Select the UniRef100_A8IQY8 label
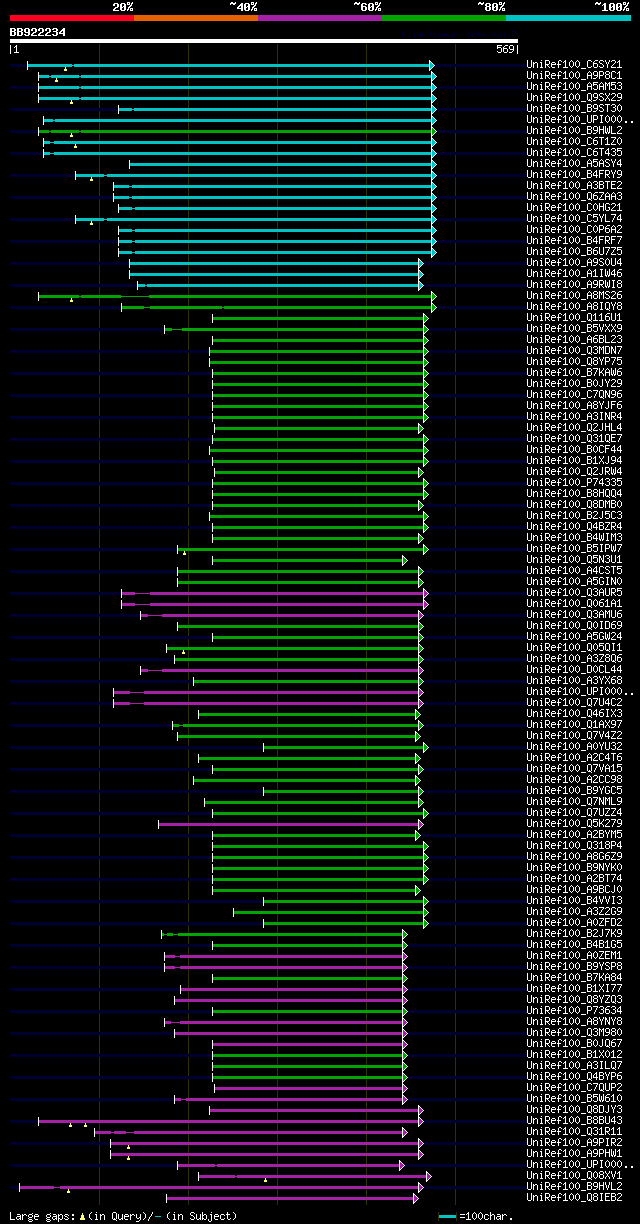 [574, 307]
